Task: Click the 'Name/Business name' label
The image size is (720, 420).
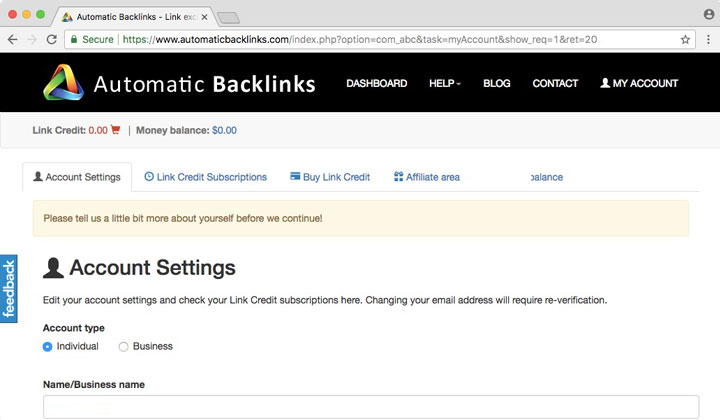Action: 94,384
